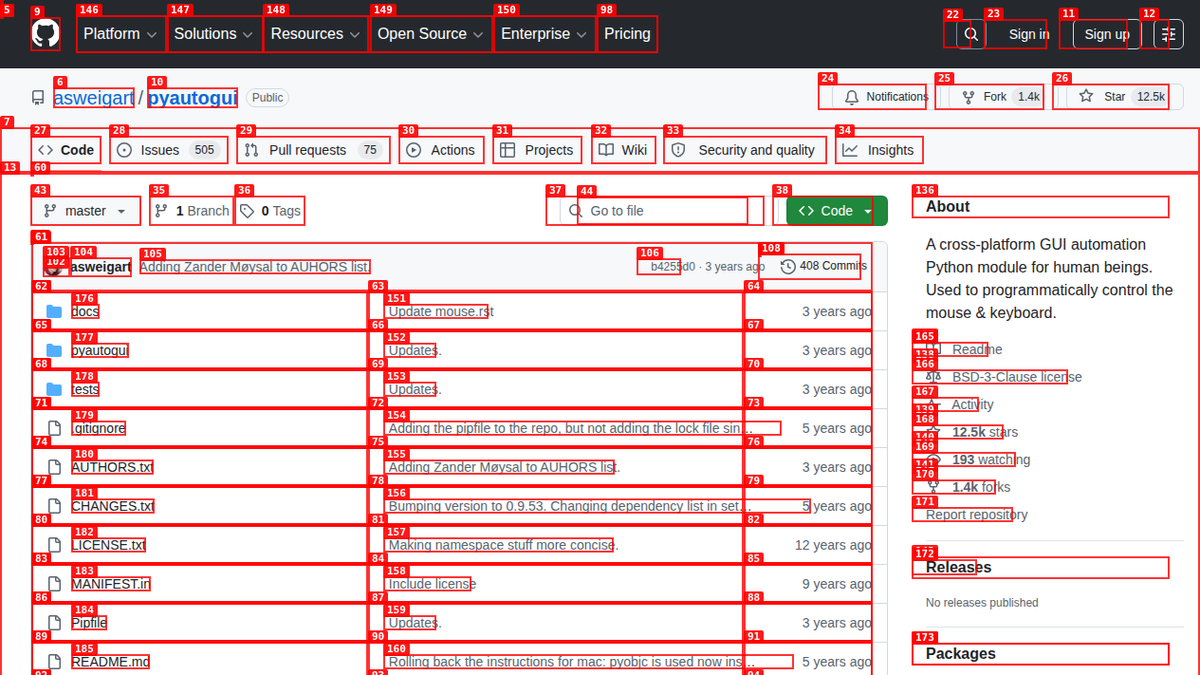The width and height of the screenshot is (1200, 675).
Task: View the 12.5k stars link
Action: click(x=972, y=432)
